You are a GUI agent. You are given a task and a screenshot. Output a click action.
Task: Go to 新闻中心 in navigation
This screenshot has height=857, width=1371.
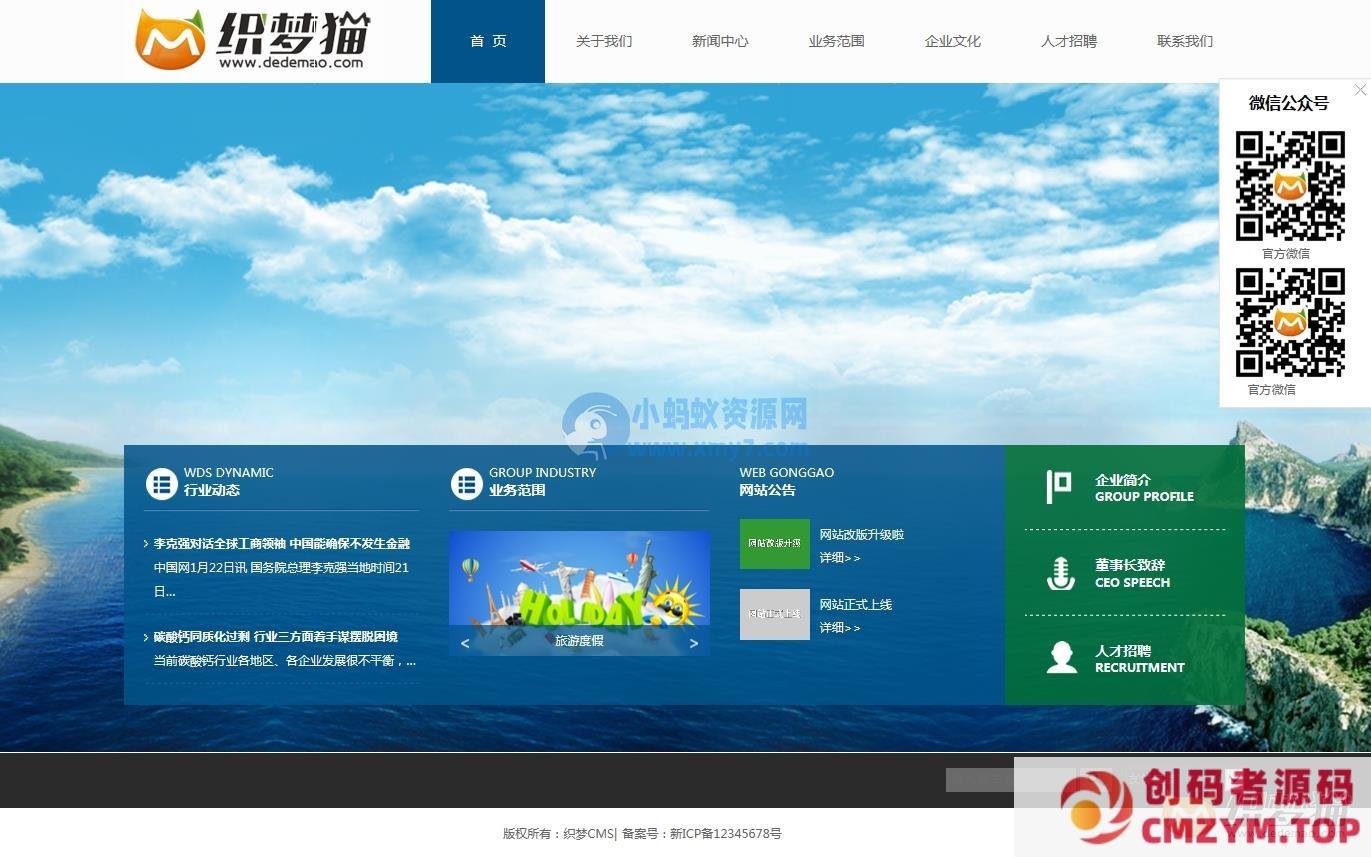tap(720, 41)
